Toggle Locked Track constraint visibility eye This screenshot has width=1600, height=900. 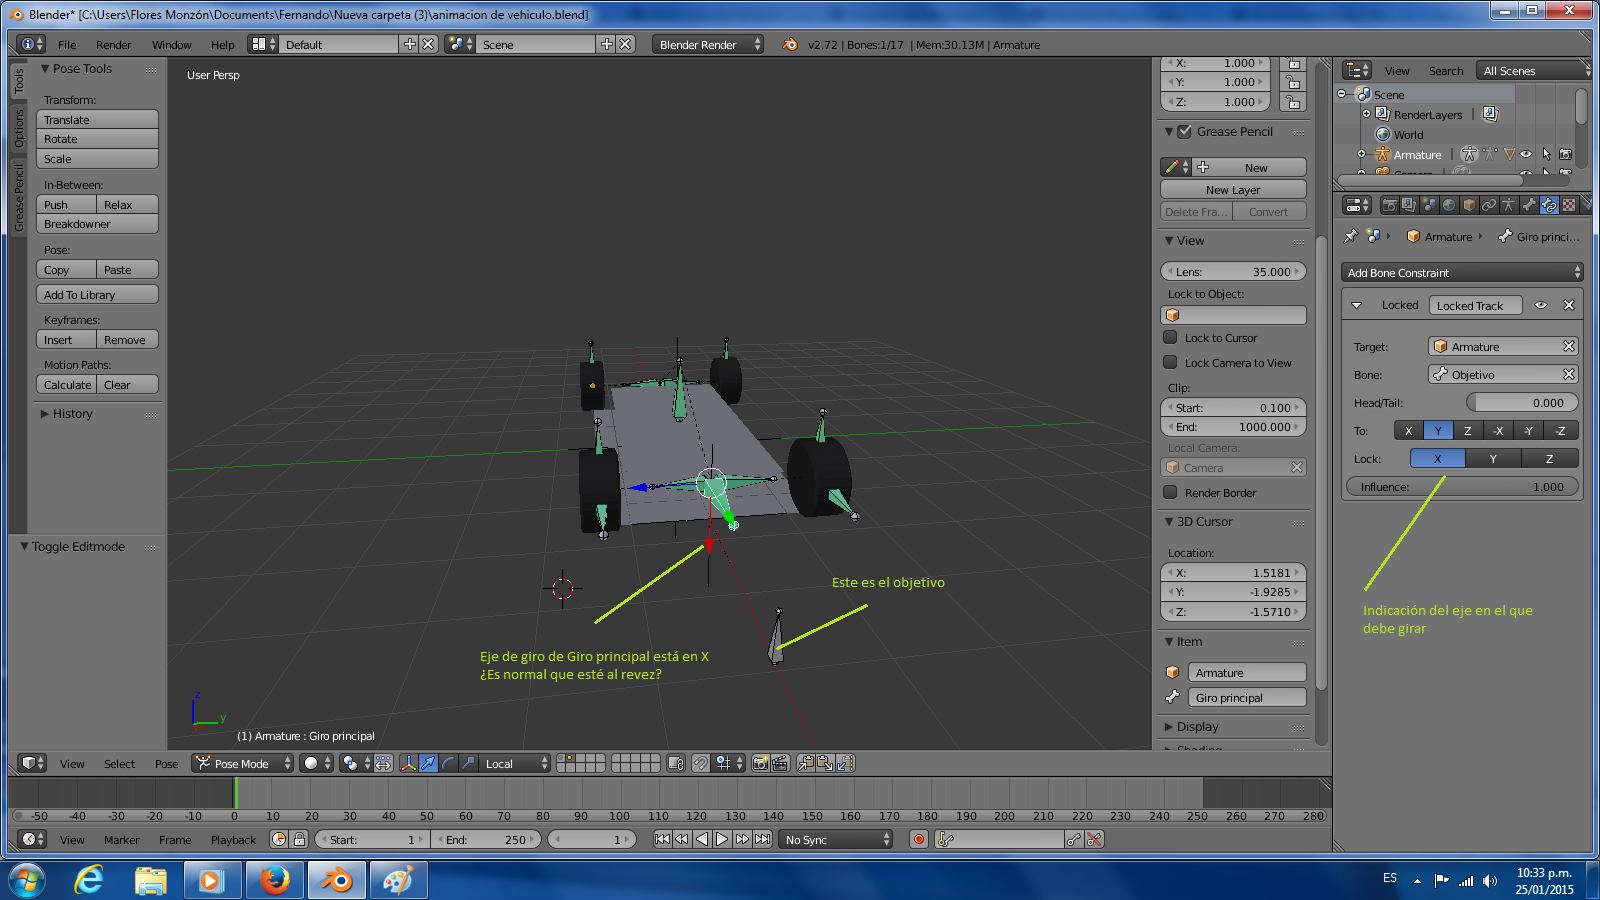pyautogui.click(x=1541, y=305)
